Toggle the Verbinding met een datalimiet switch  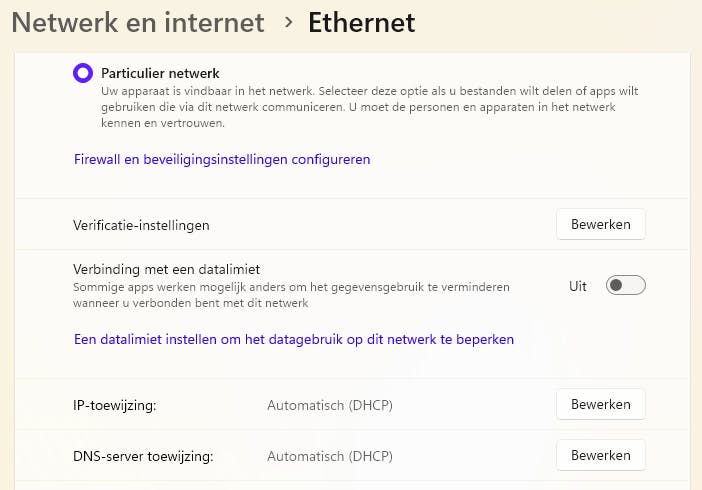pos(626,286)
